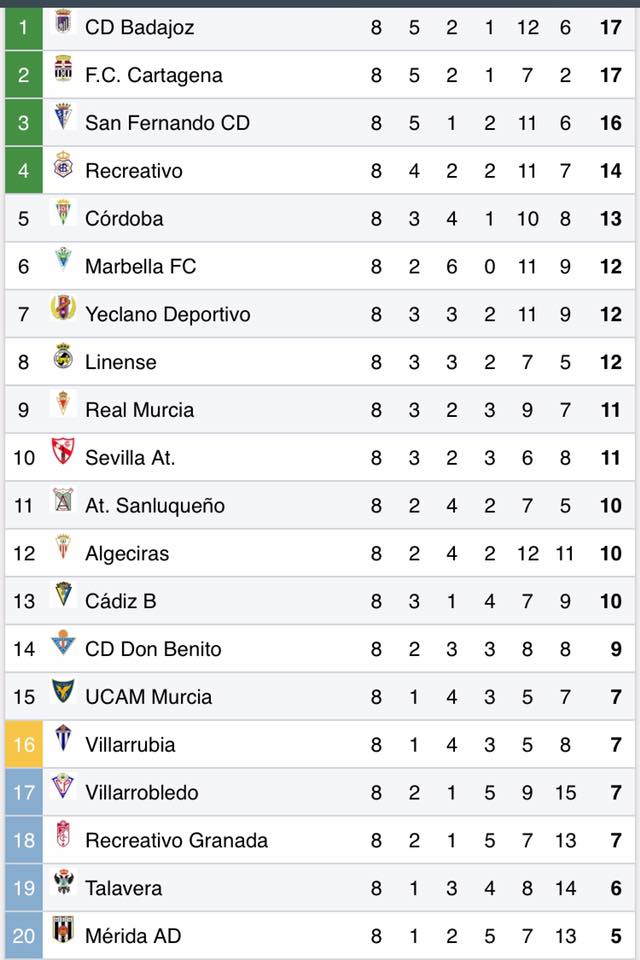
Task: Click the CD Badajoz club crest
Action: tap(63, 23)
